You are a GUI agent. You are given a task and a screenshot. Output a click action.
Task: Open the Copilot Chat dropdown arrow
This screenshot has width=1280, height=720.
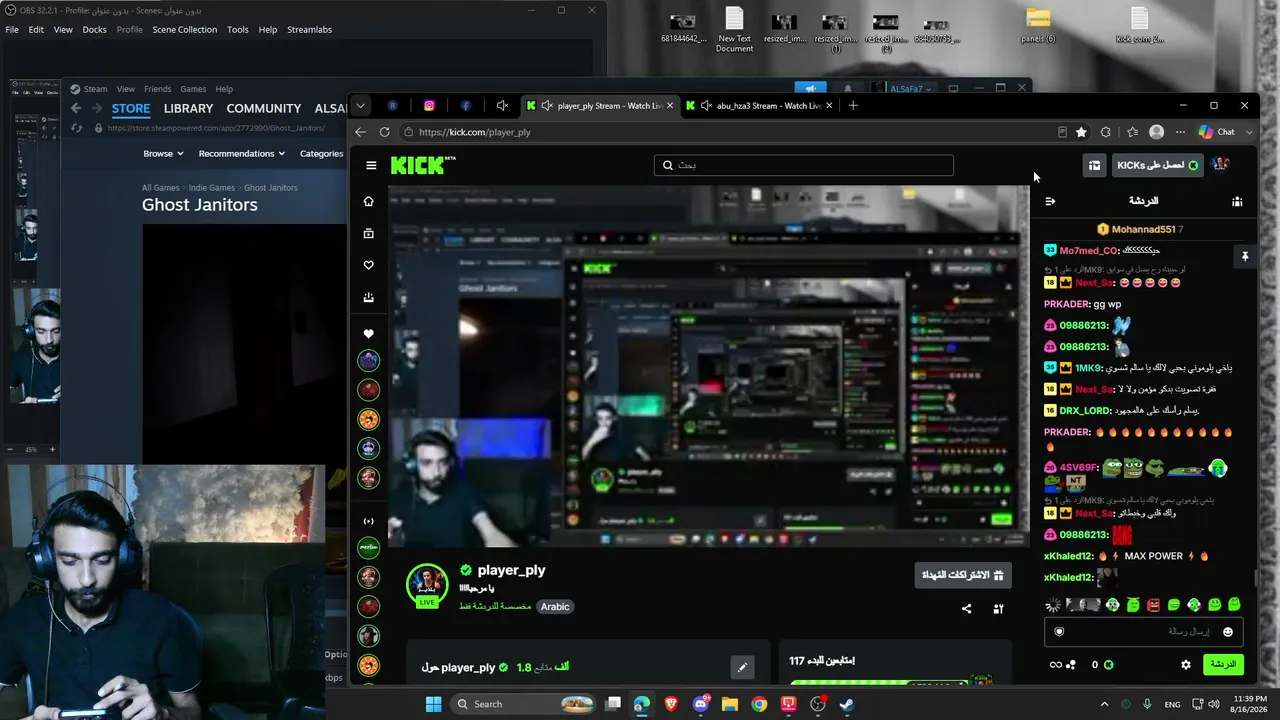[1249, 132]
